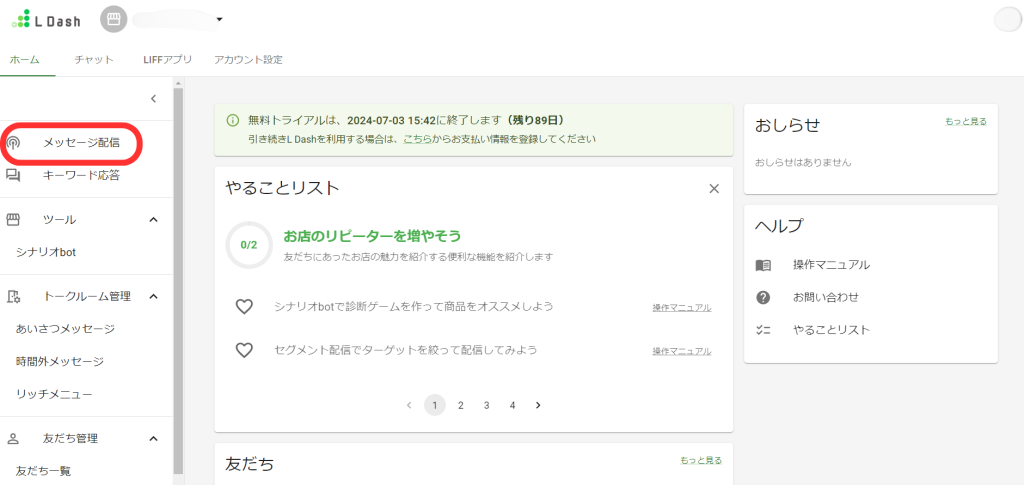Go to page 3 of task list
The image size is (1024, 485).
(x=486, y=405)
